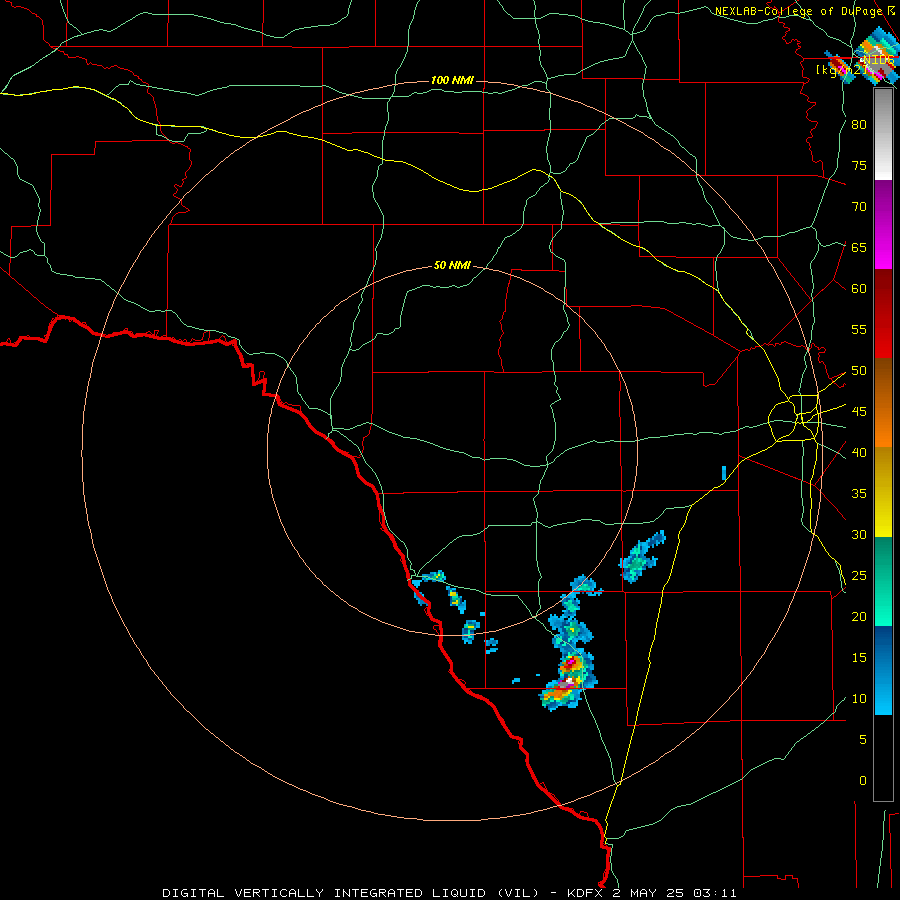Select the red segment of the color bar
900x900 pixels.
click(x=883, y=314)
